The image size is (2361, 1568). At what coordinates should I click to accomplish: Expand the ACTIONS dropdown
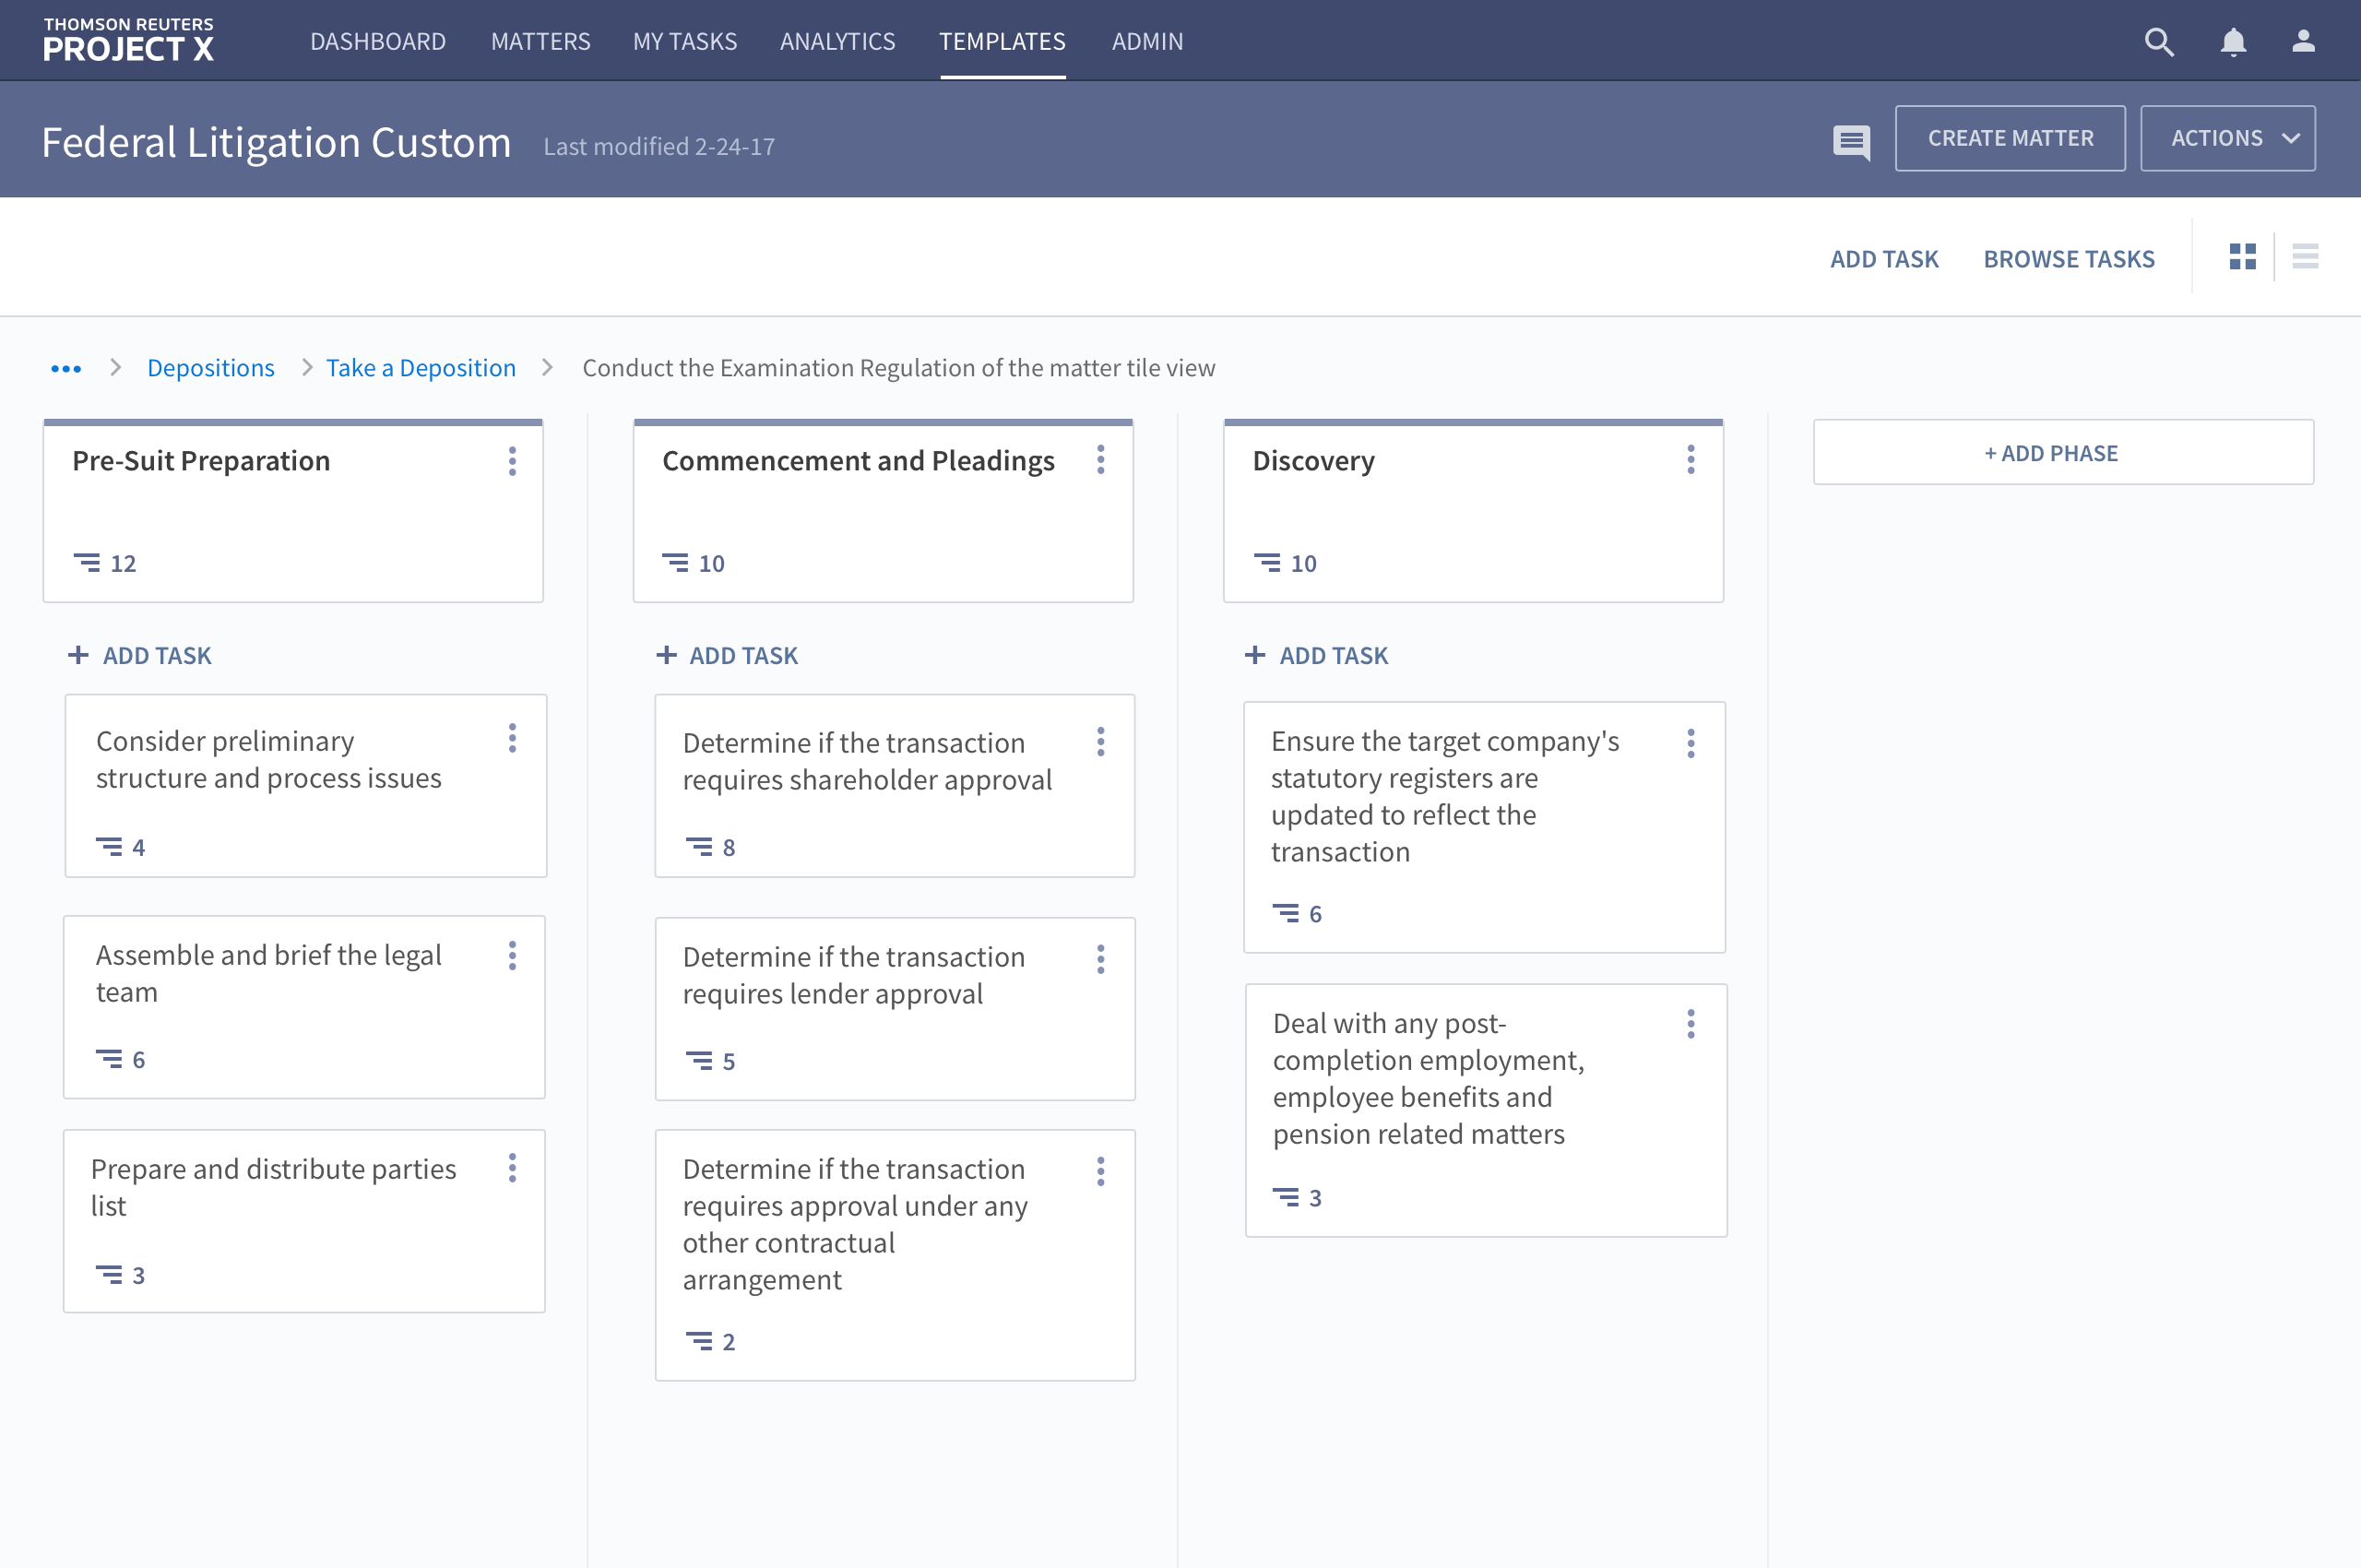click(x=2227, y=139)
